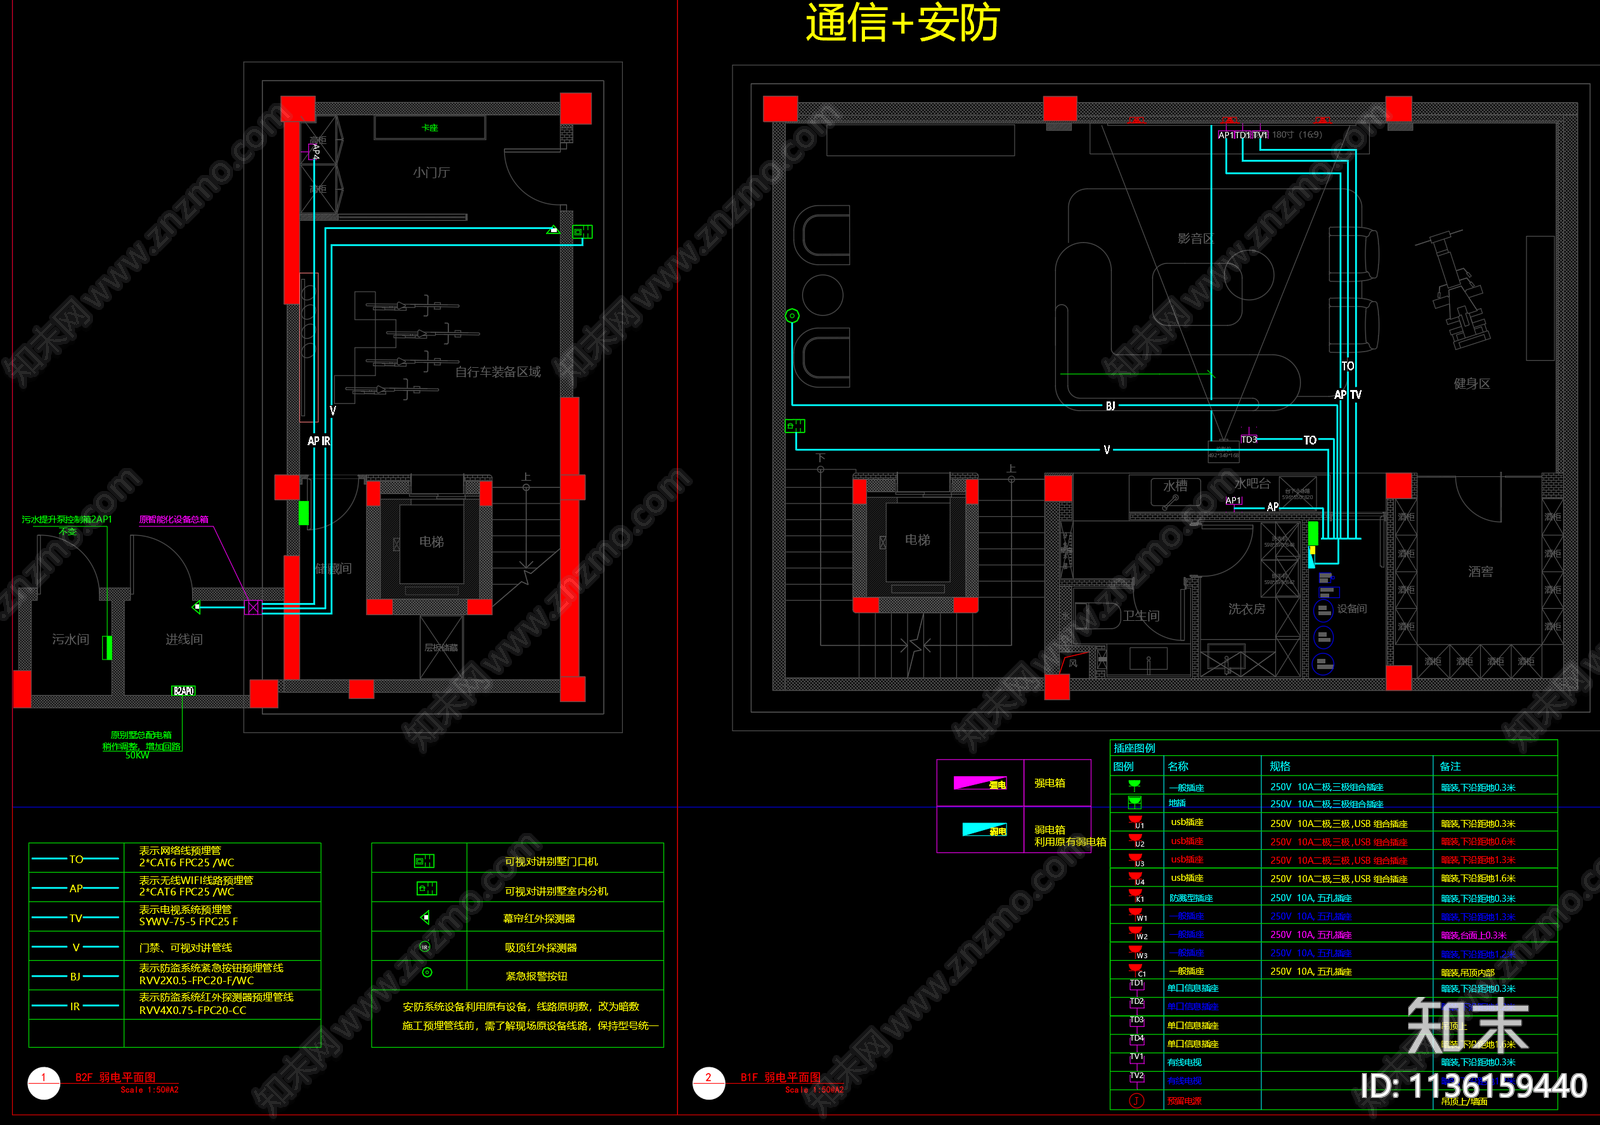Select the TD4 info socket symbol
Image resolution: width=1600 pixels, height=1125 pixels.
click(1137, 1041)
